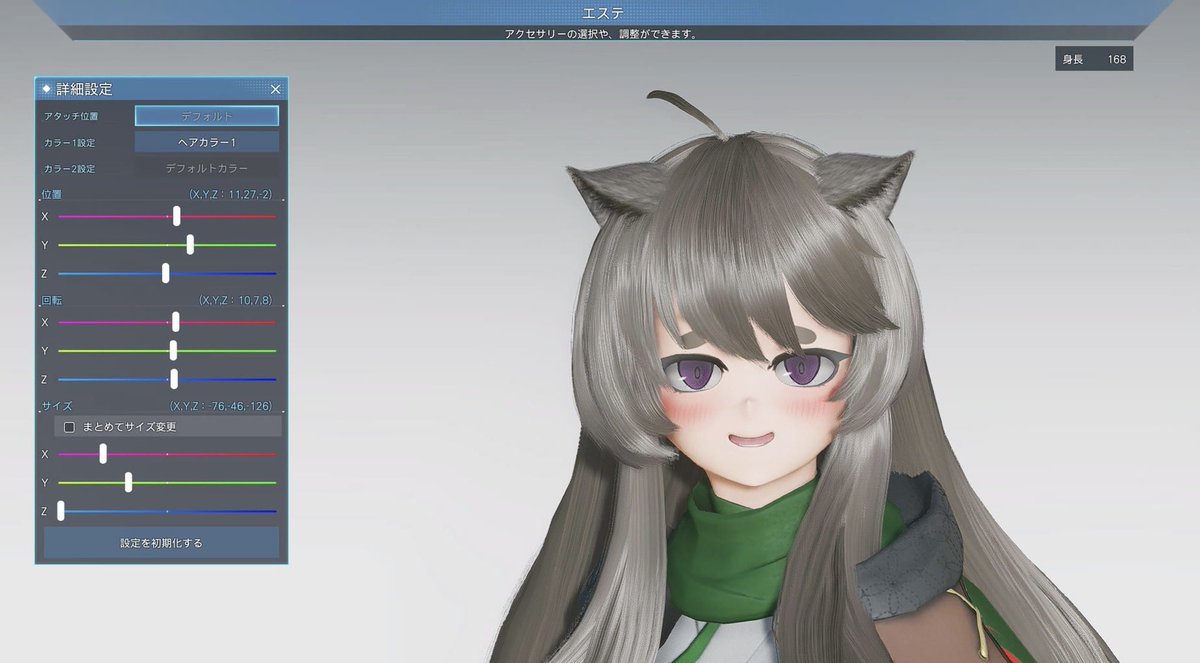Open デフォルトカラー color 2 setting
The height and width of the screenshot is (663, 1200).
tap(207, 168)
